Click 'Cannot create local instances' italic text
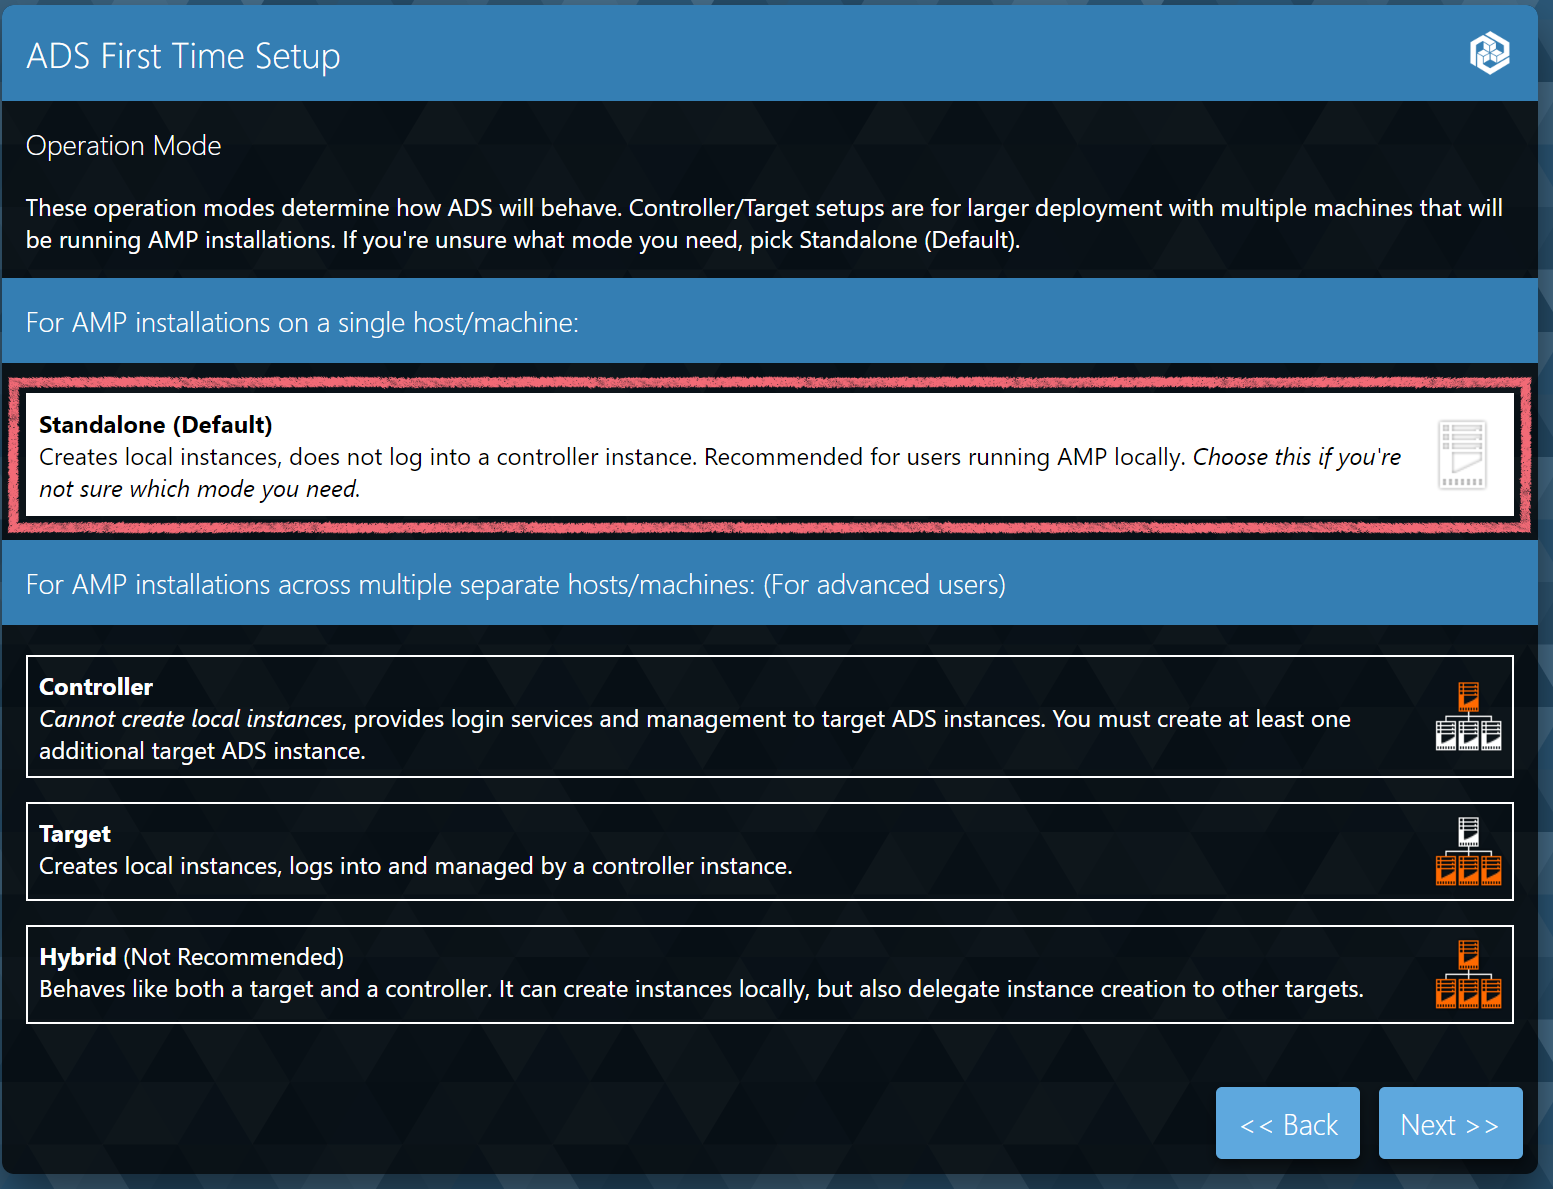This screenshot has height=1189, width=1553. (190, 719)
